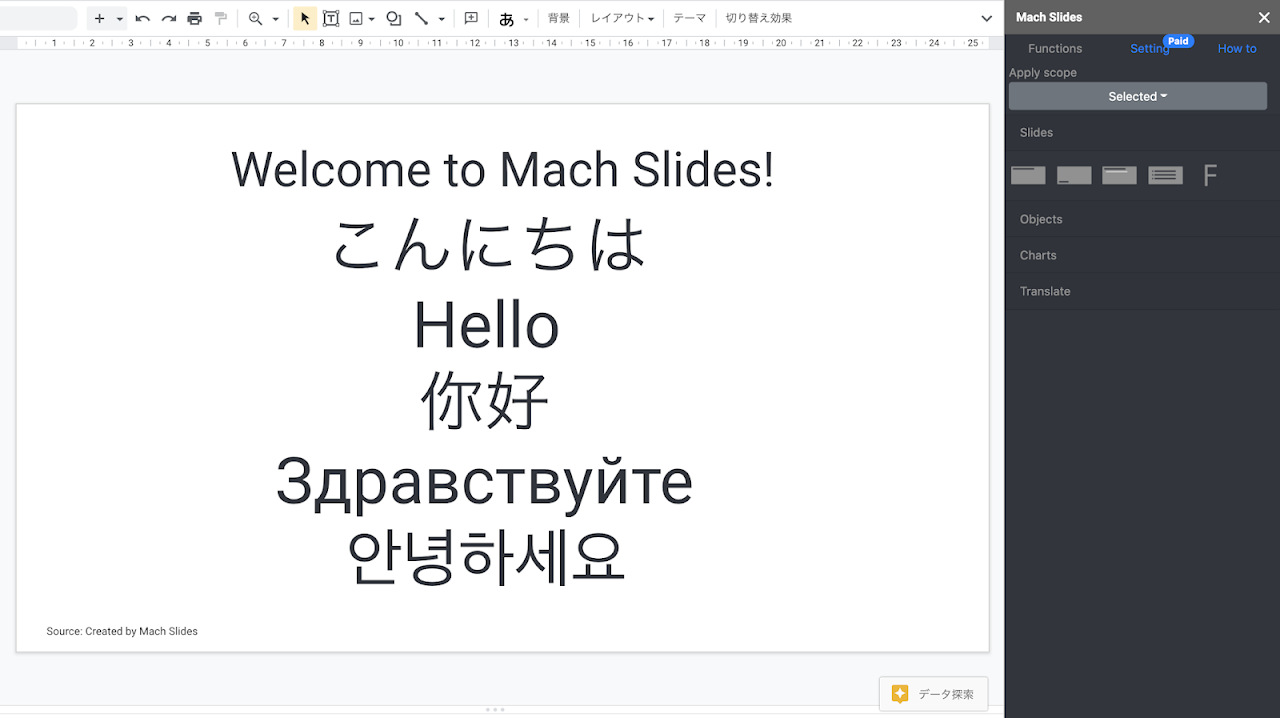Select the line tool
Image resolution: width=1280 pixels, height=718 pixels.
pyautogui.click(x=421, y=18)
